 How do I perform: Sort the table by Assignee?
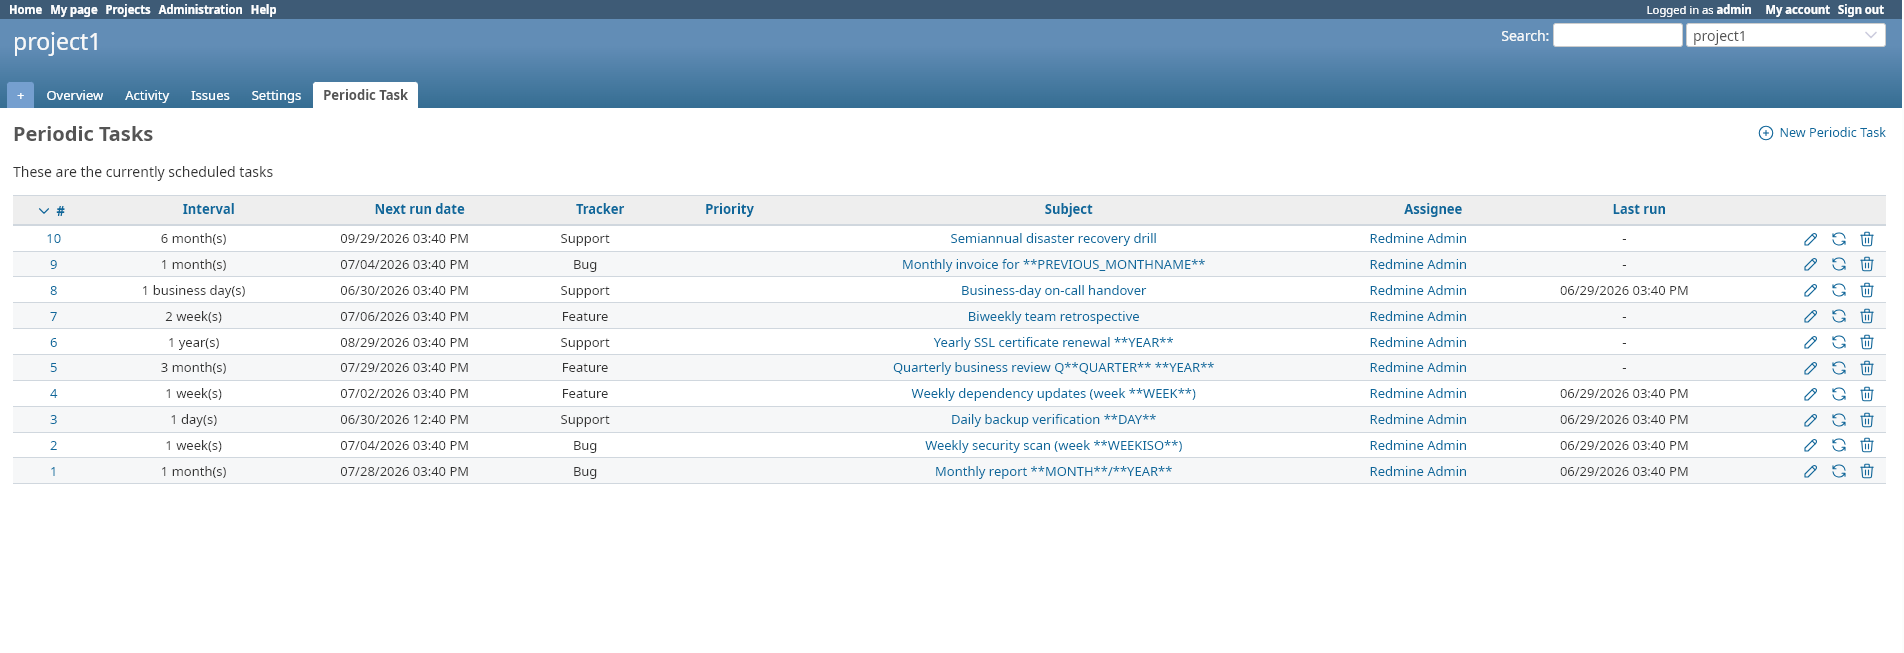pos(1432,209)
